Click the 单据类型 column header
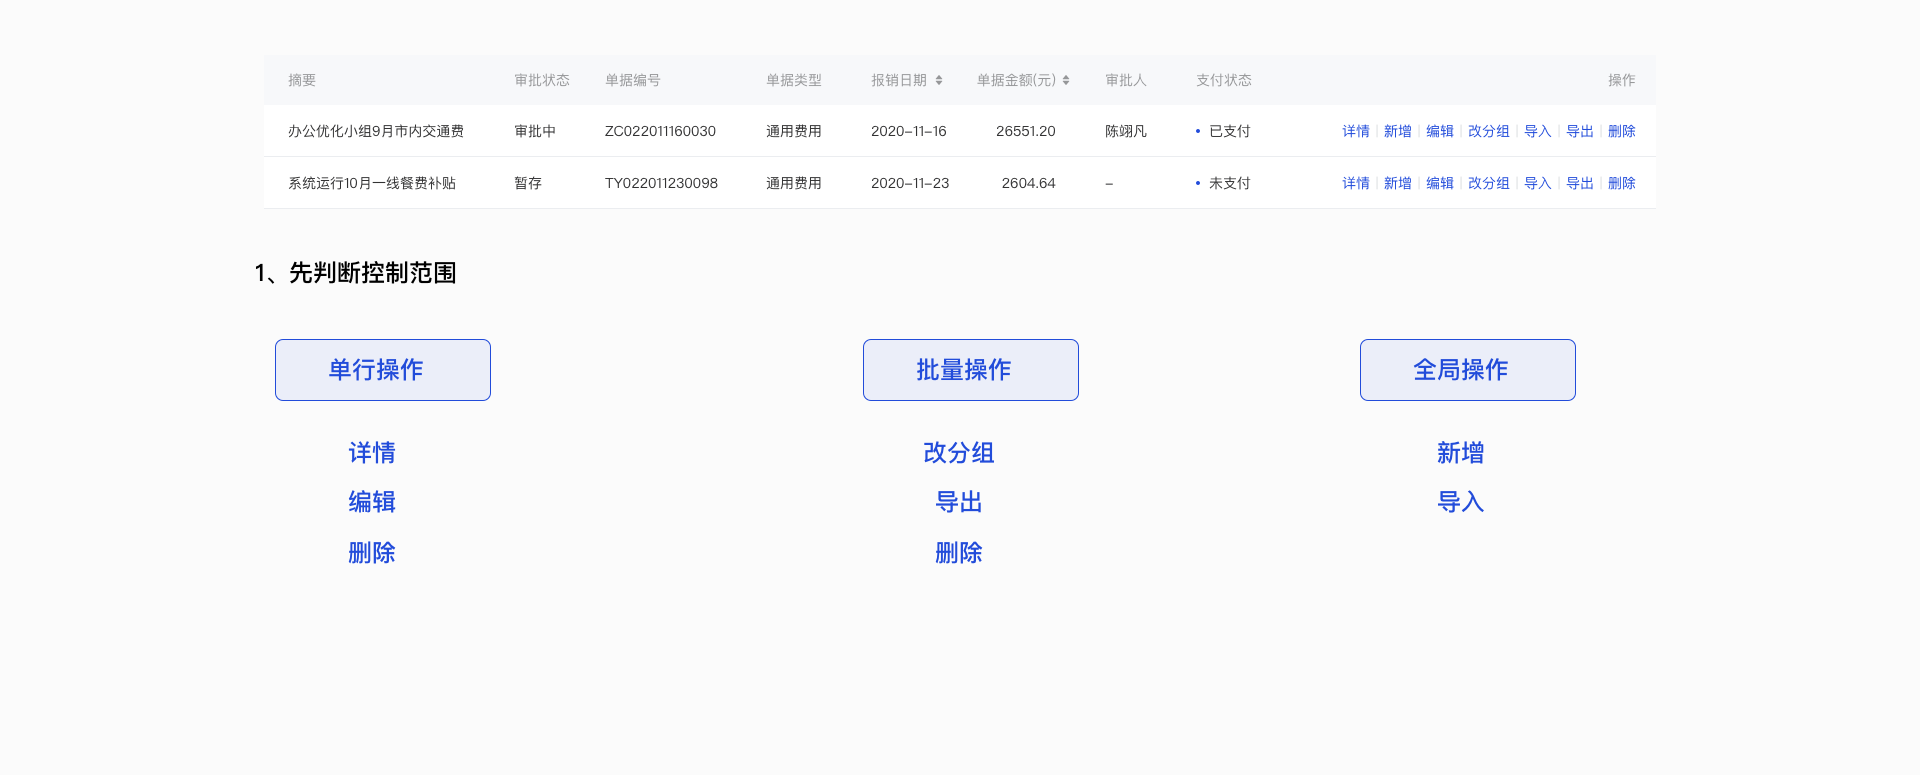Viewport: 1920px width, 775px height. 794,80
